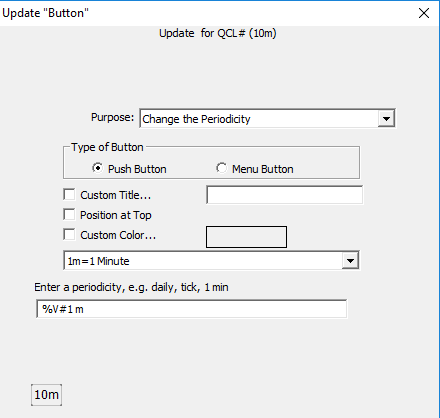Screen dimensions: 440x418
Task: Close the Update Button dialog
Action: (424, 13)
